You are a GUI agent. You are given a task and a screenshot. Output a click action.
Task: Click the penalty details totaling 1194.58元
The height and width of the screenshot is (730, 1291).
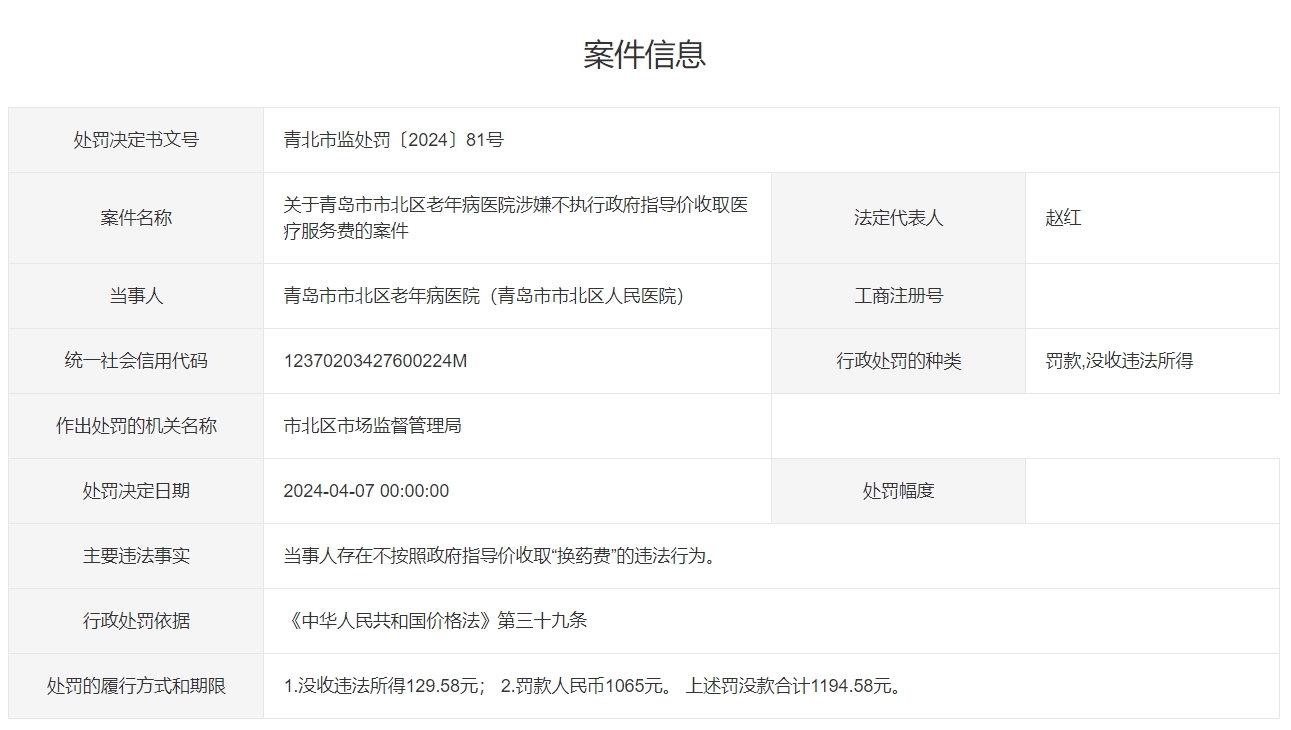[595, 686]
